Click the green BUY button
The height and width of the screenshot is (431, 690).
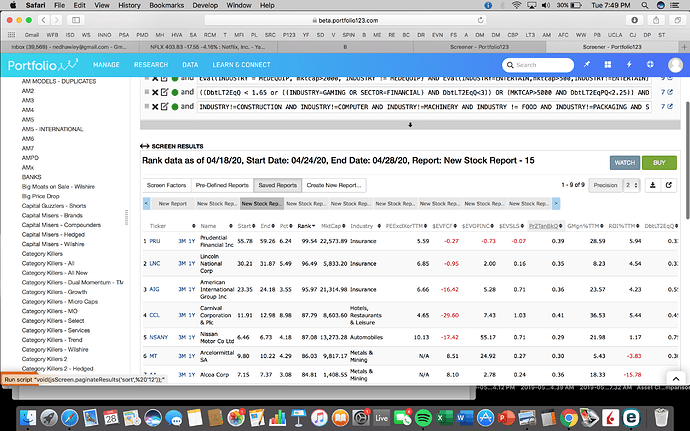coord(659,163)
